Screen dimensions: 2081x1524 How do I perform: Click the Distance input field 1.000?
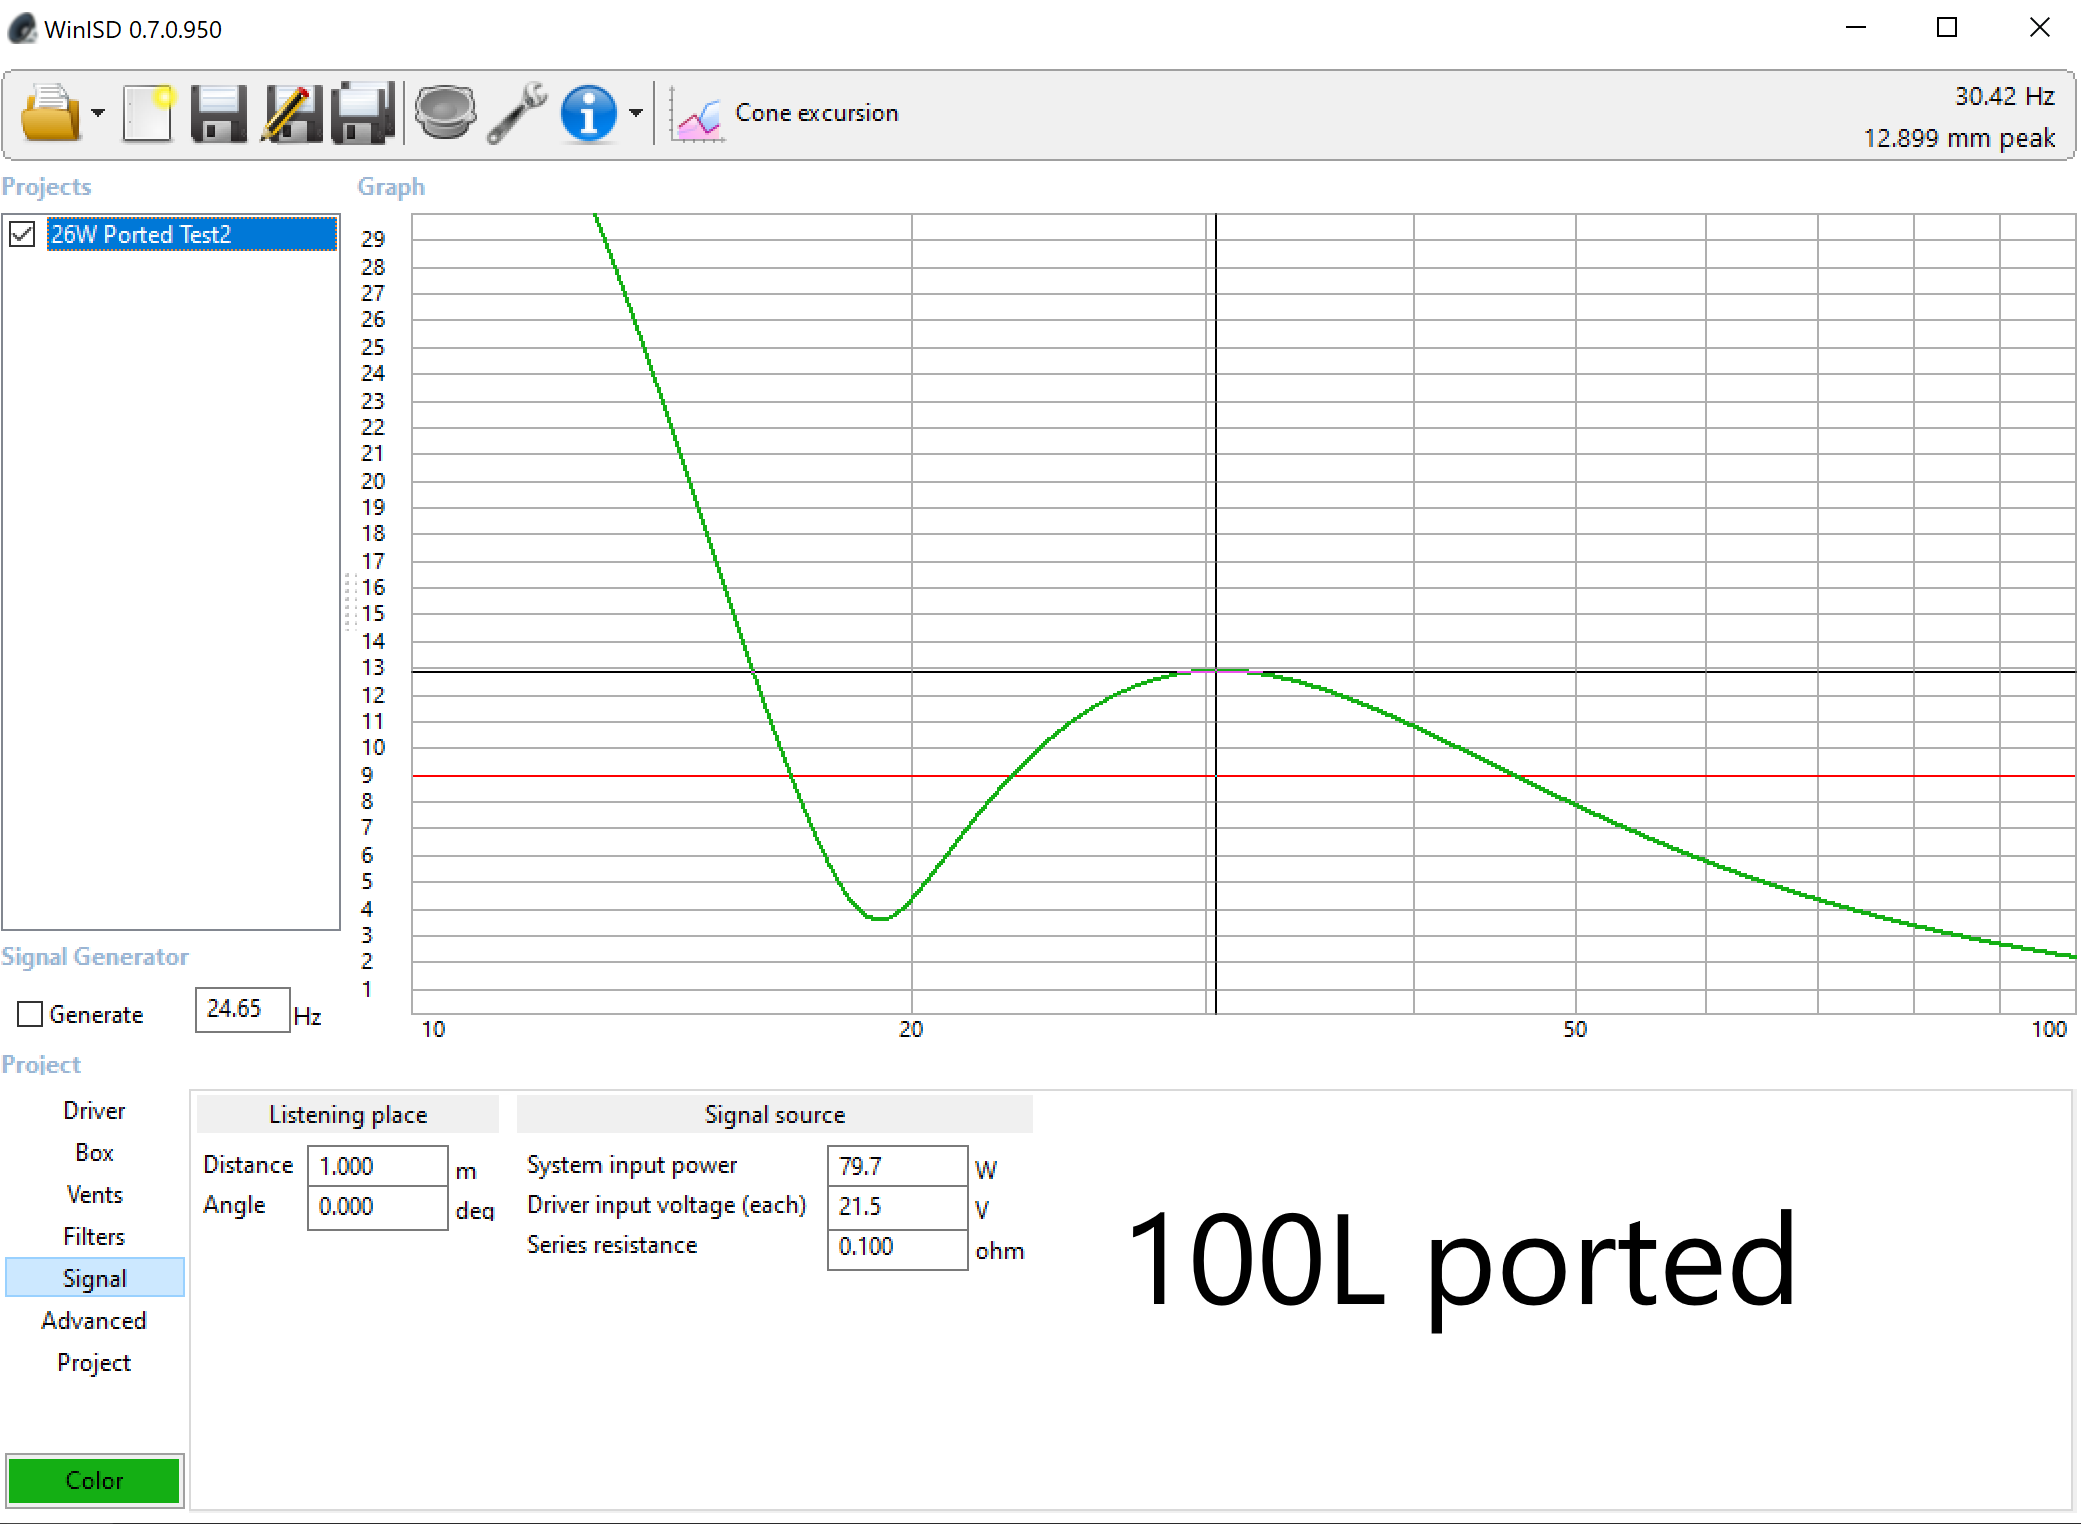click(377, 1166)
